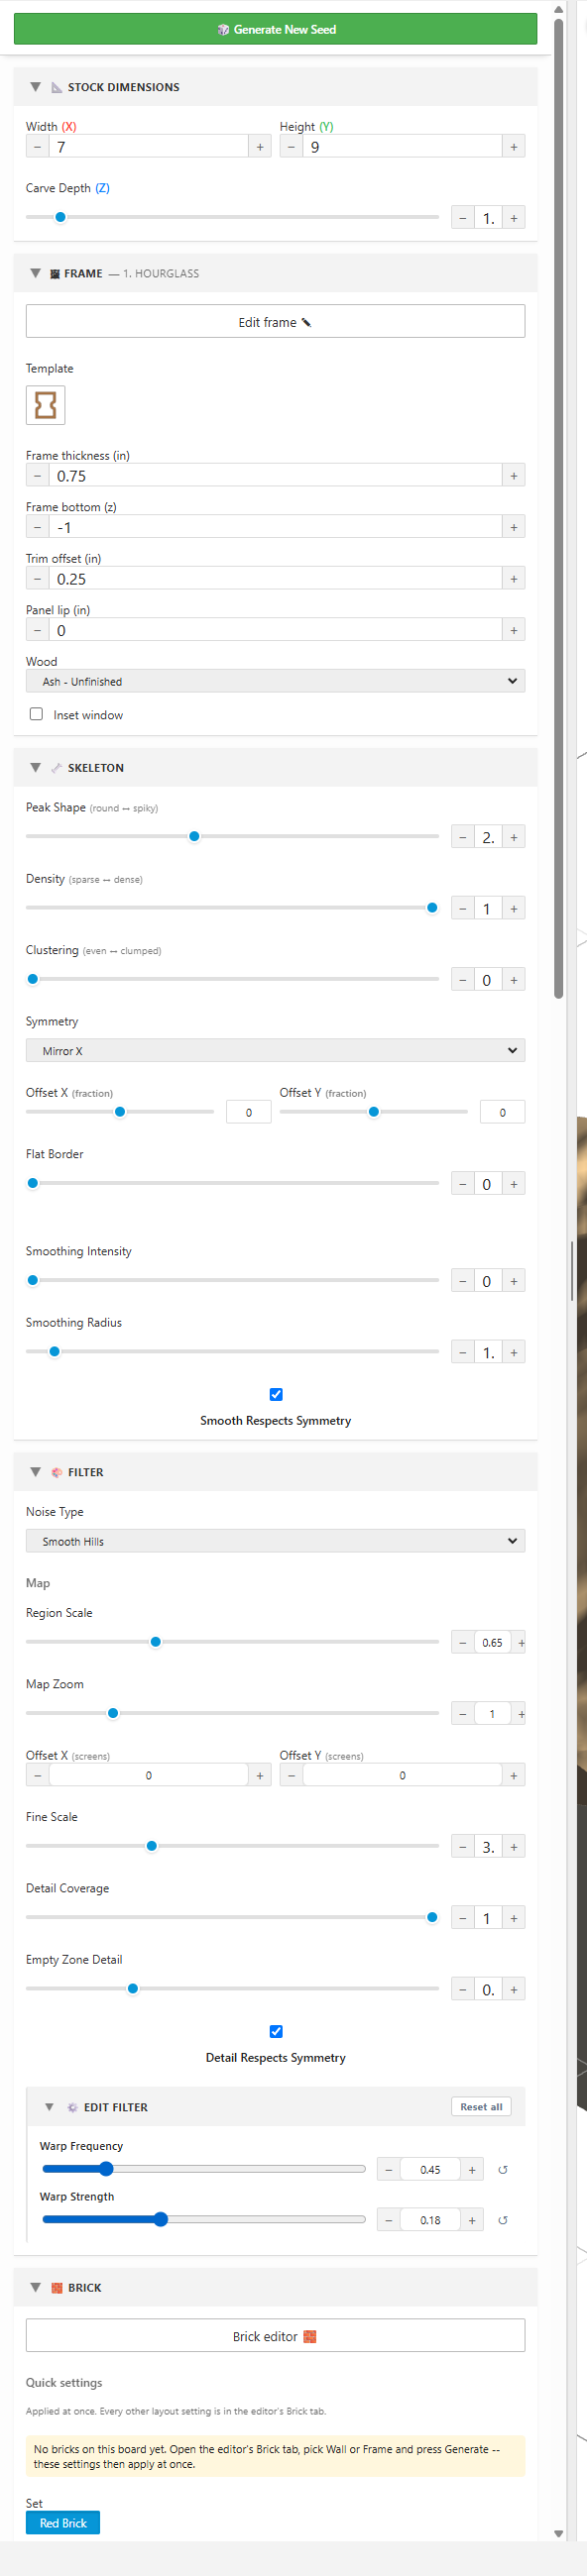This screenshot has height=2576, width=587.
Task: Click the Carve Depth slider
Action: pyautogui.click(x=232, y=217)
